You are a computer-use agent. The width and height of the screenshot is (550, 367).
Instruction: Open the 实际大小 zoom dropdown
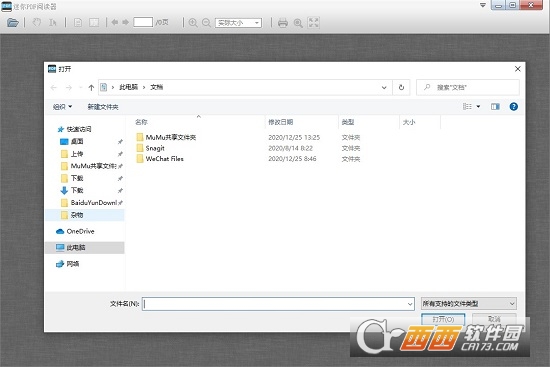pos(239,23)
